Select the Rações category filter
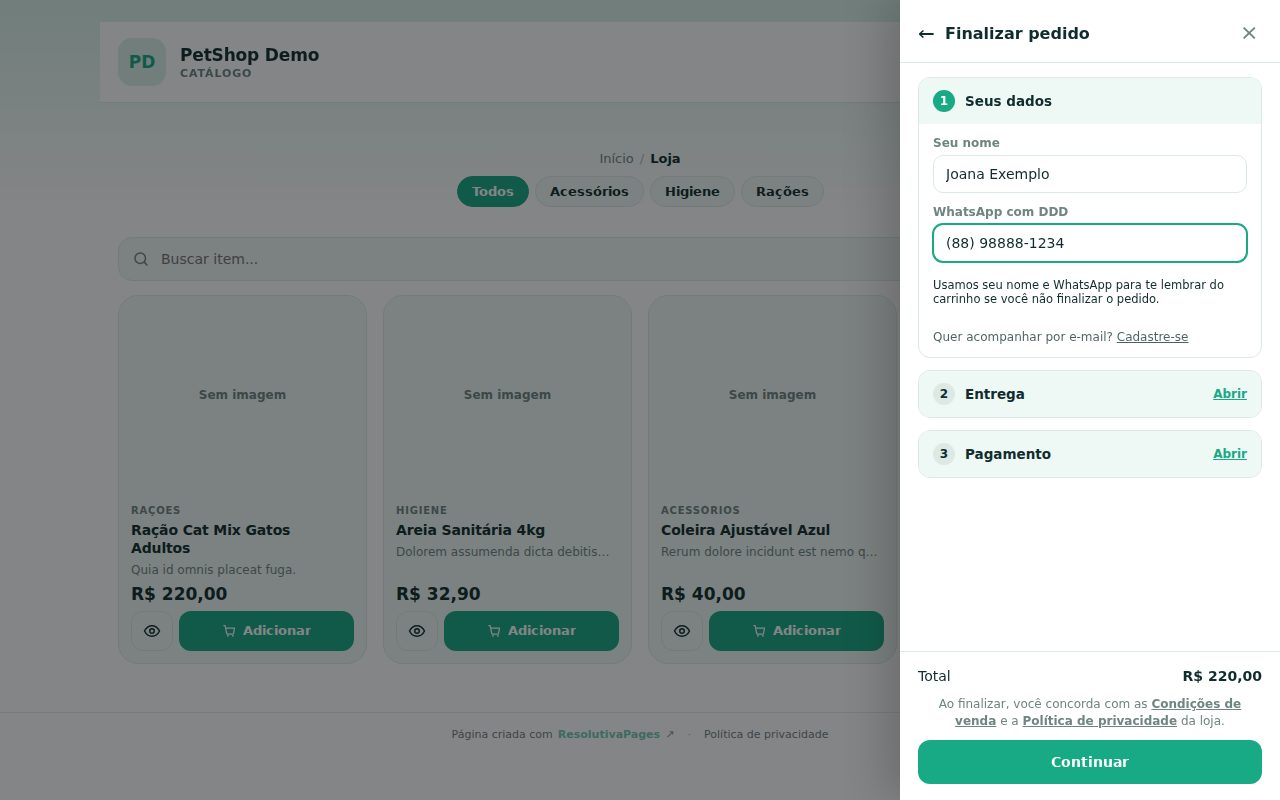 click(782, 192)
